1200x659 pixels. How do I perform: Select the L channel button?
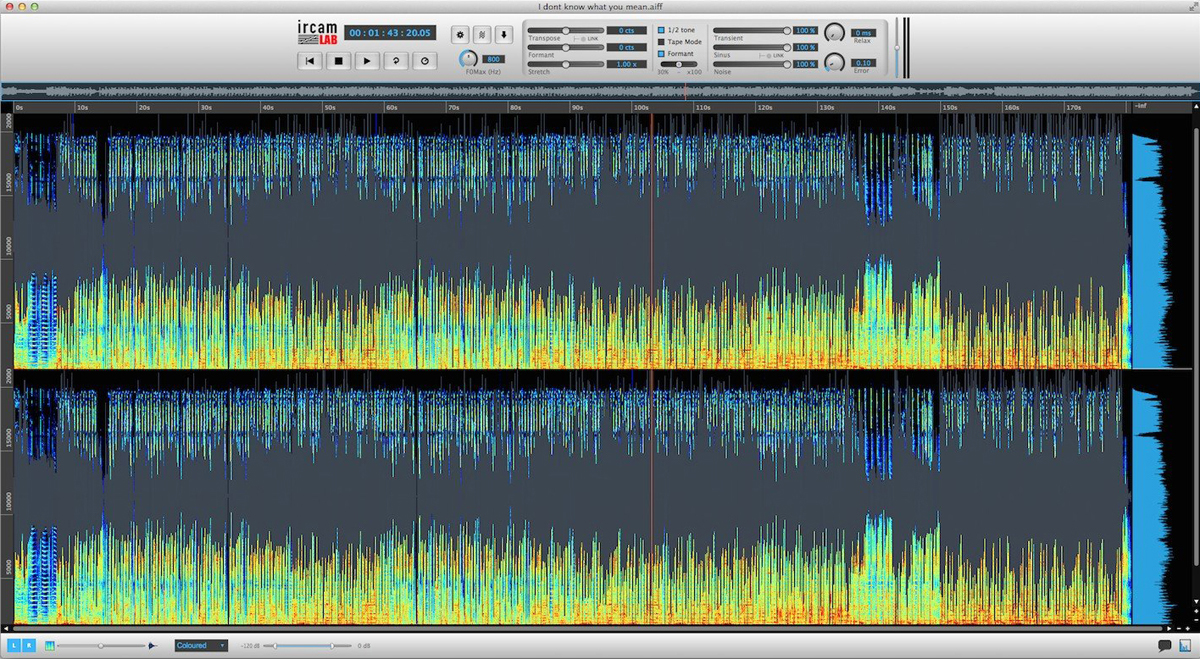[x=14, y=645]
